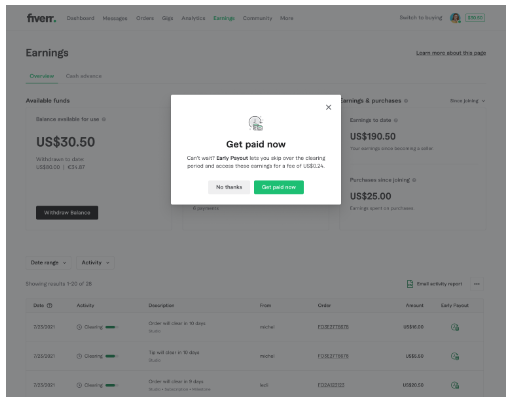Viewport: 516px width, 405px height.
Task: Close the Get paid now dialog
Action: tap(328, 107)
